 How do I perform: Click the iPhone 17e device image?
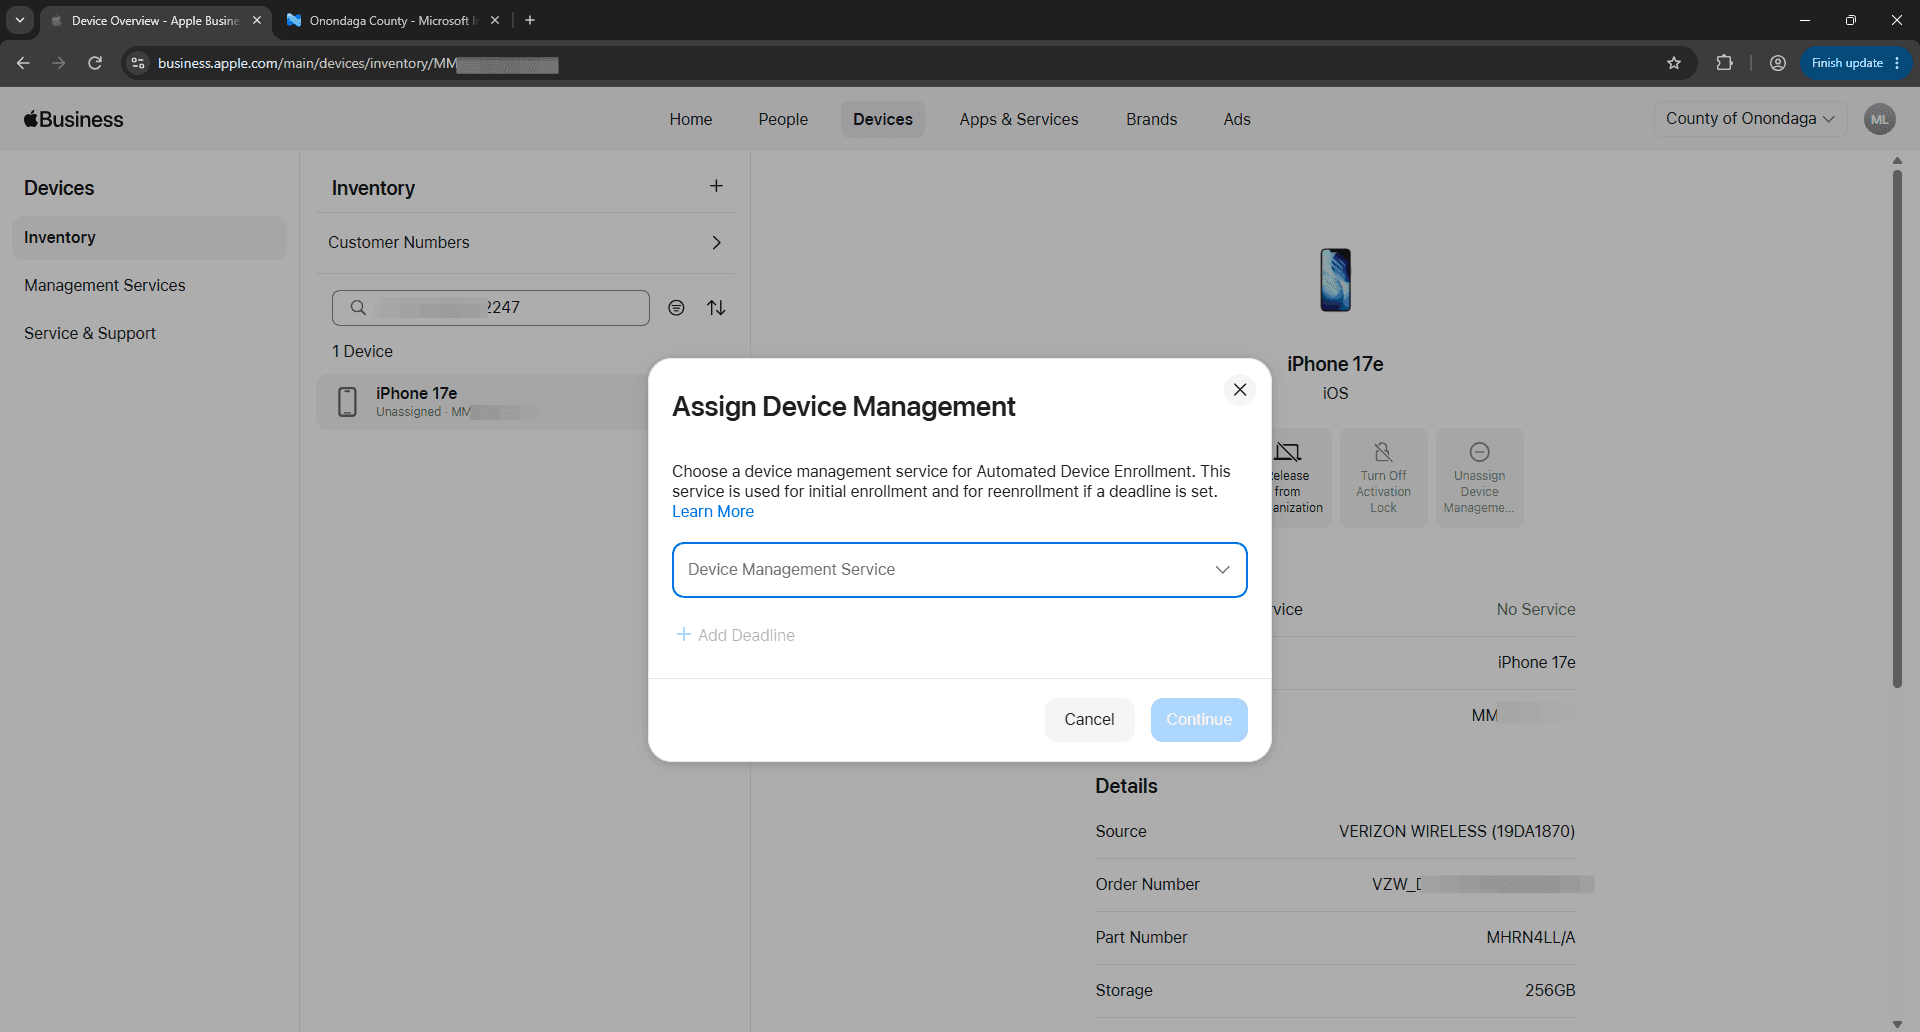point(1335,280)
